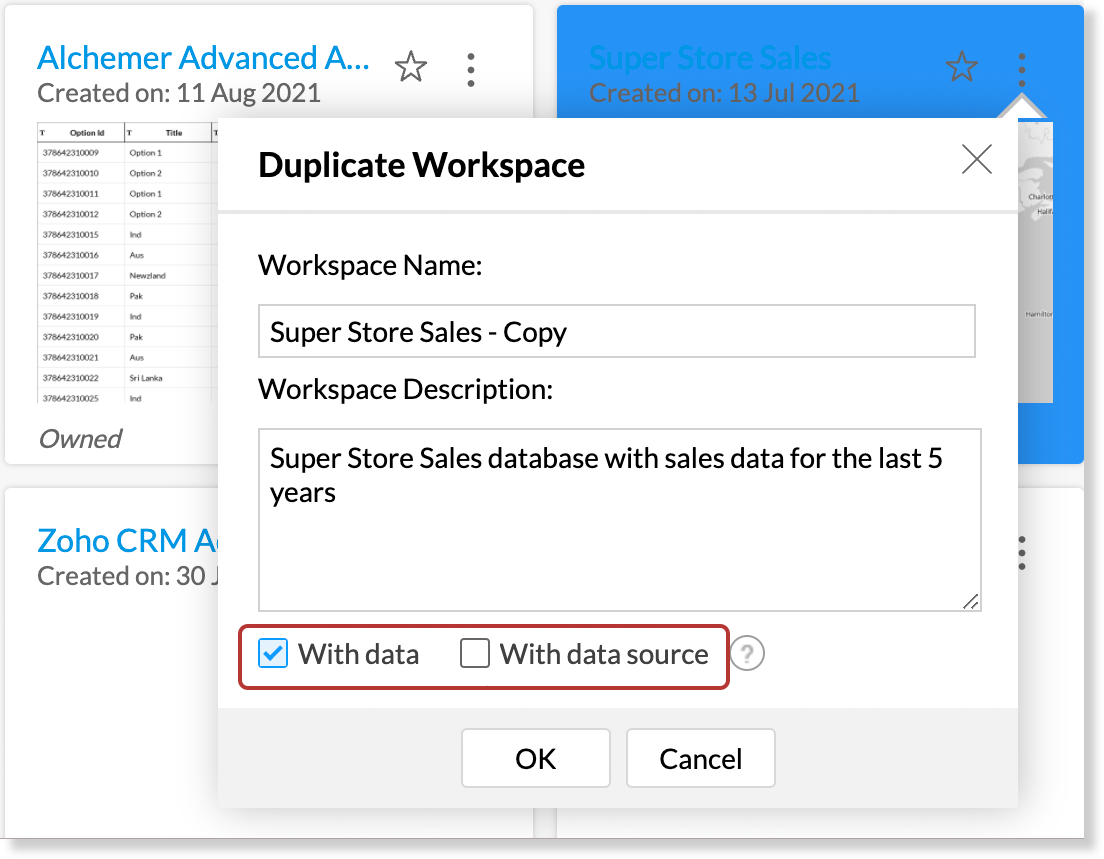Open the Super Store Sales workspace title
This screenshot has width=1104, height=859.
point(710,58)
